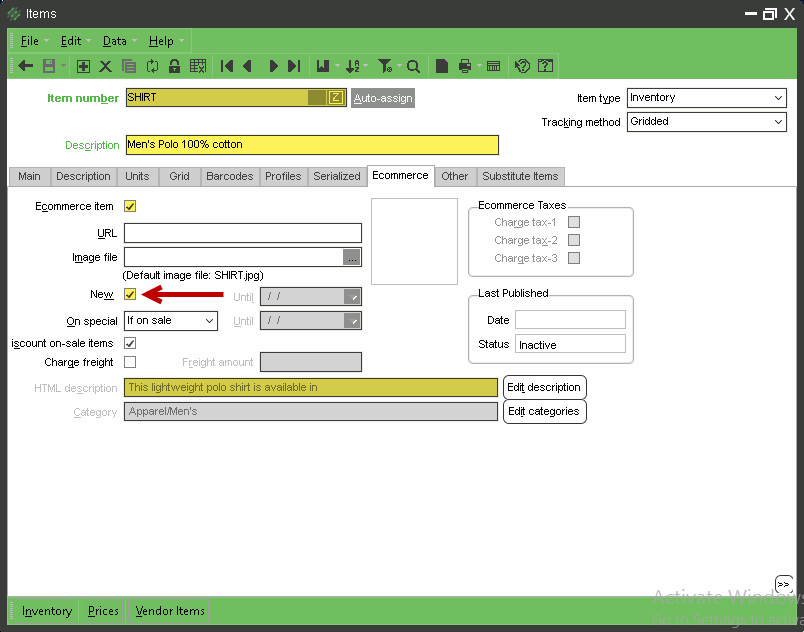Open search with magnifier icon
Screen dimensions: 804x632
pyautogui.click(x=413, y=66)
